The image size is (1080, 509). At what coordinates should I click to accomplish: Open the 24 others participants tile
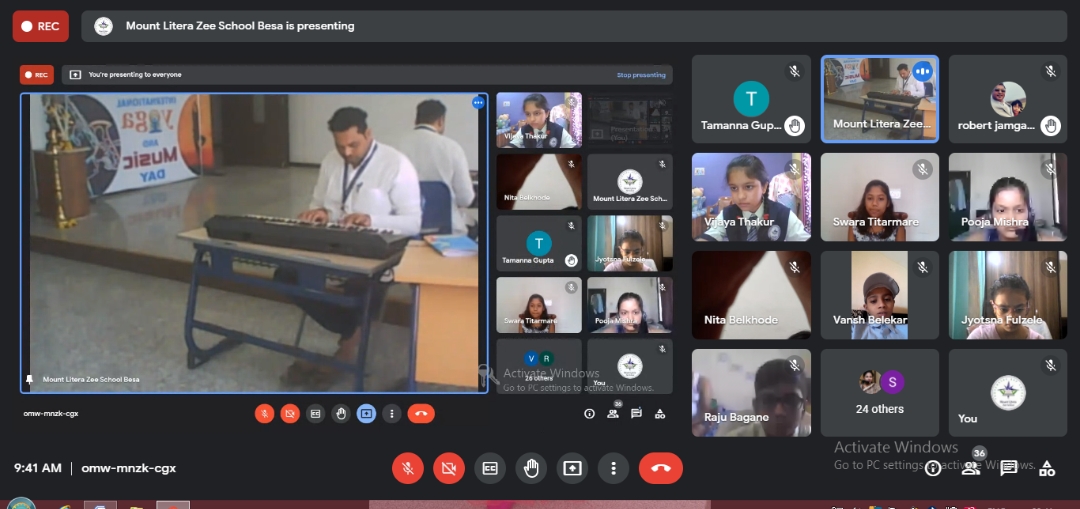880,393
